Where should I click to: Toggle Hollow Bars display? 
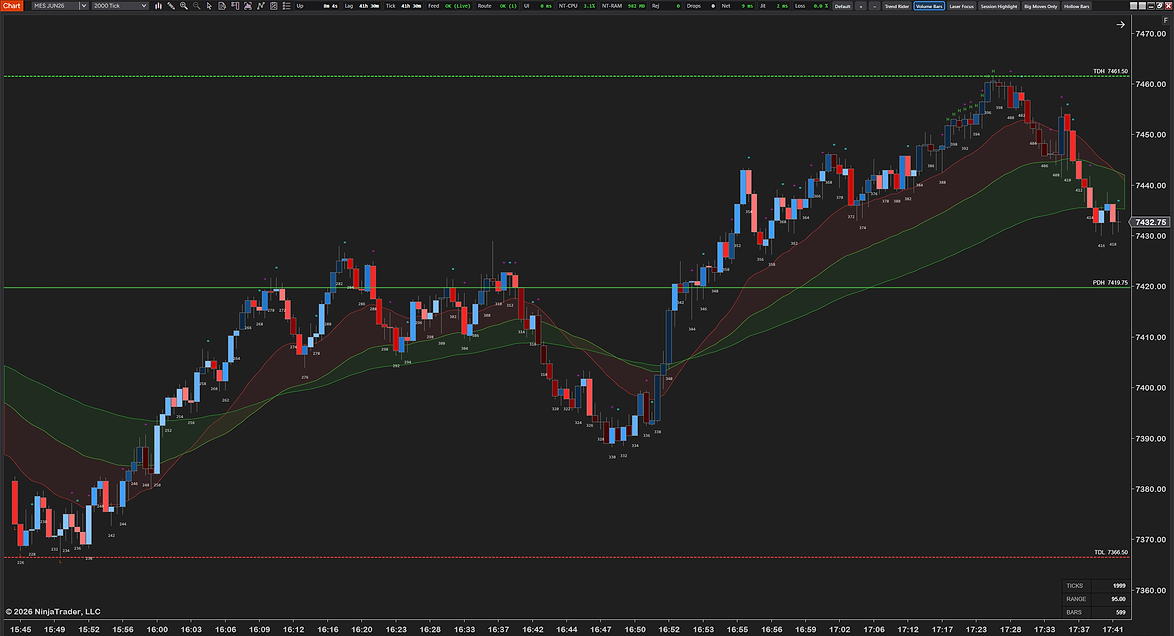coord(1076,6)
